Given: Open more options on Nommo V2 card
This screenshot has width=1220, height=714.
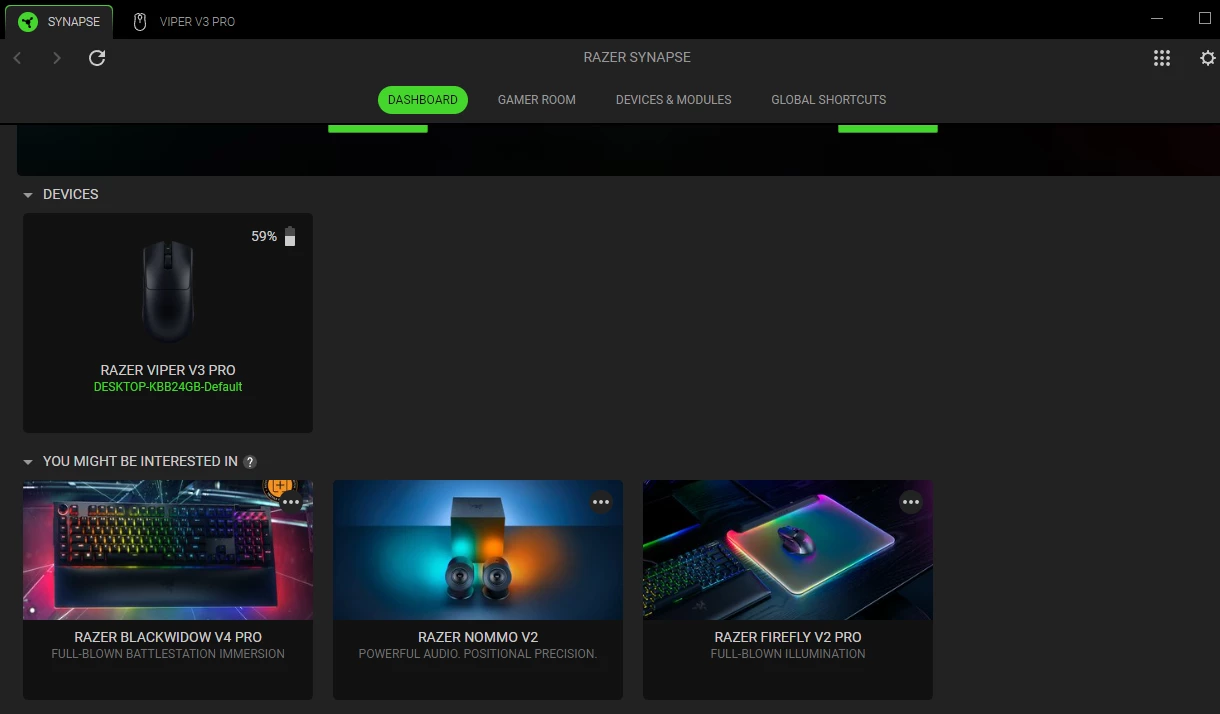Looking at the screenshot, I should [601, 502].
